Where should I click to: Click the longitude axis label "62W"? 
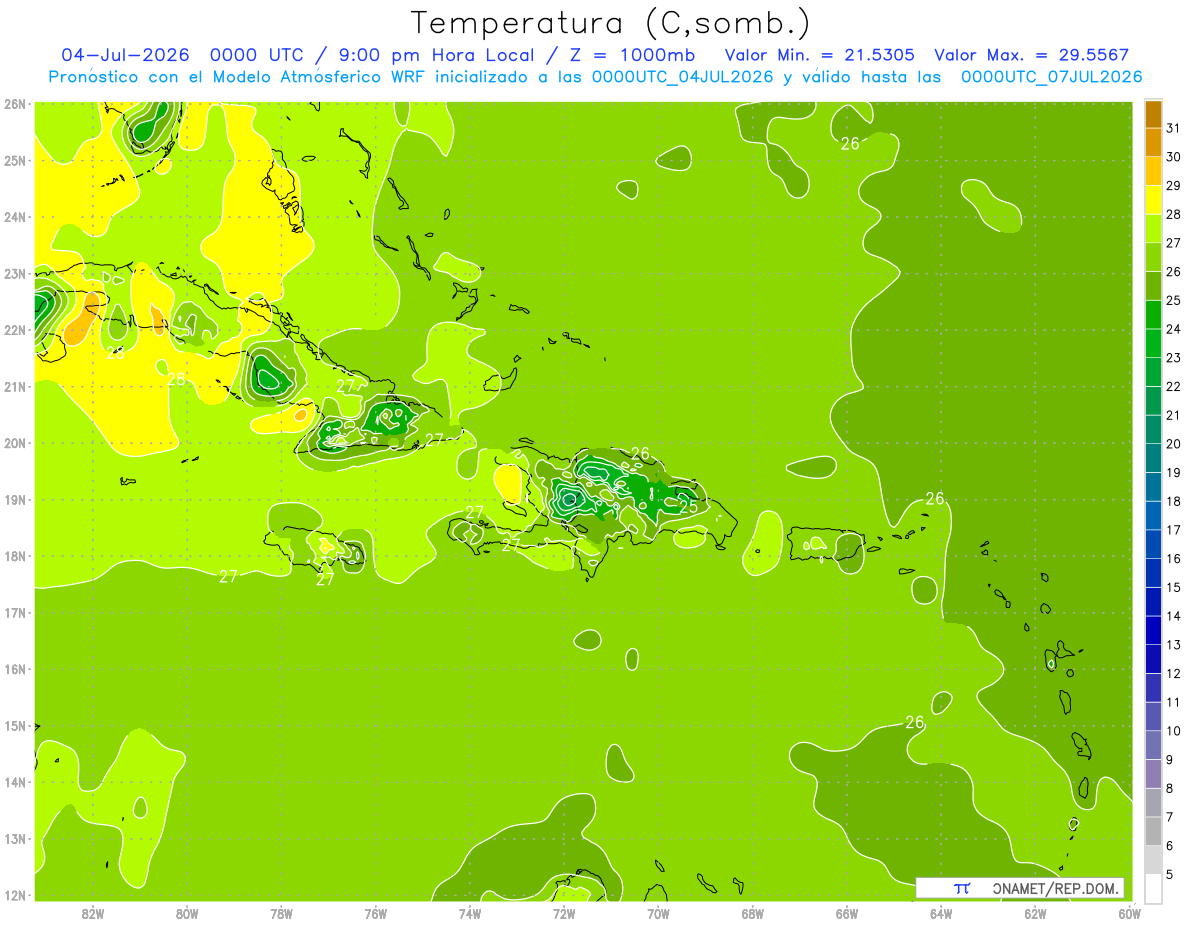(x=1035, y=913)
